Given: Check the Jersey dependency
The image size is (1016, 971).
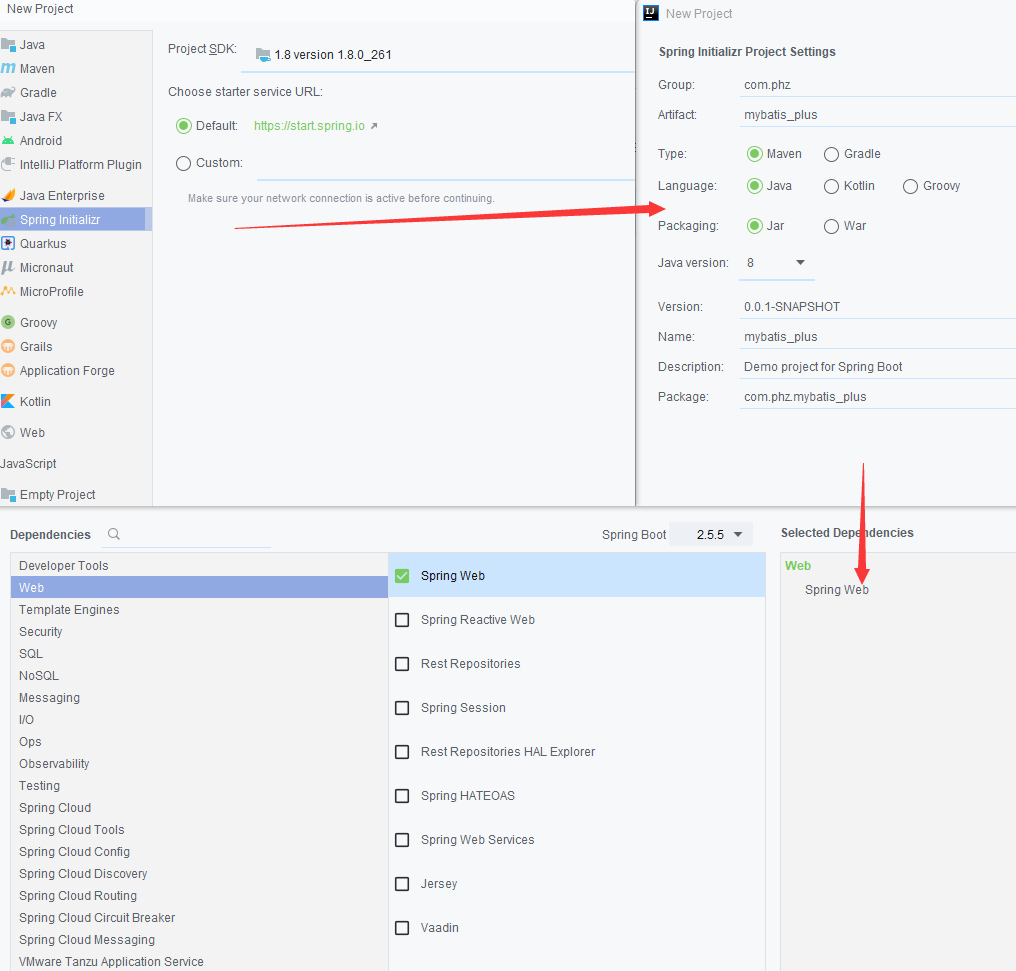Looking at the screenshot, I should (402, 884).
